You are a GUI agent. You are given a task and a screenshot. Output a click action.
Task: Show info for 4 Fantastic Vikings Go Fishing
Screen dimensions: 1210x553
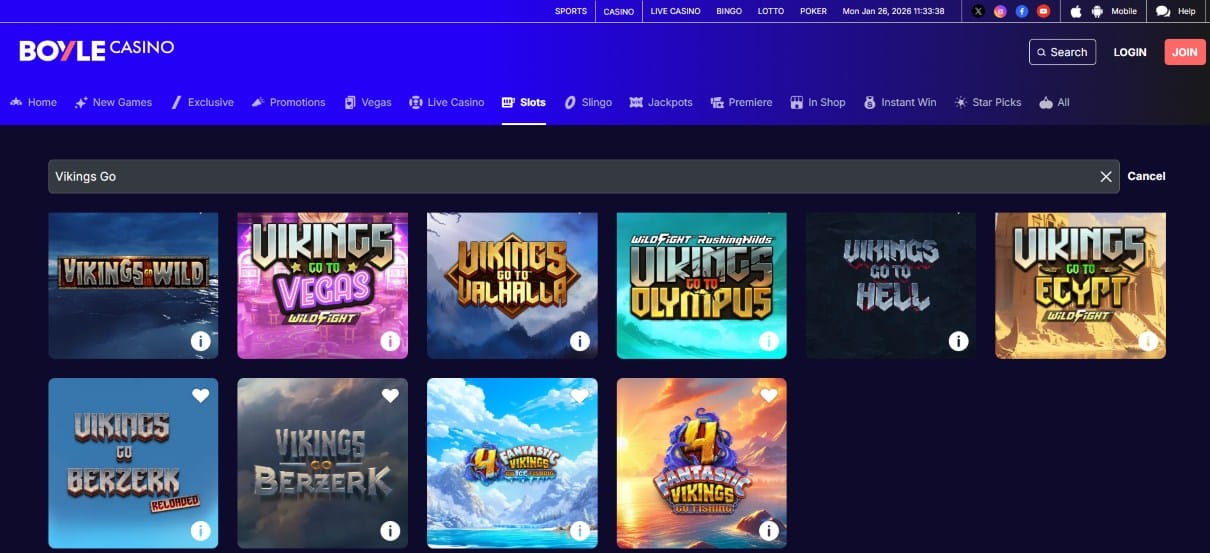coord(769,531)
